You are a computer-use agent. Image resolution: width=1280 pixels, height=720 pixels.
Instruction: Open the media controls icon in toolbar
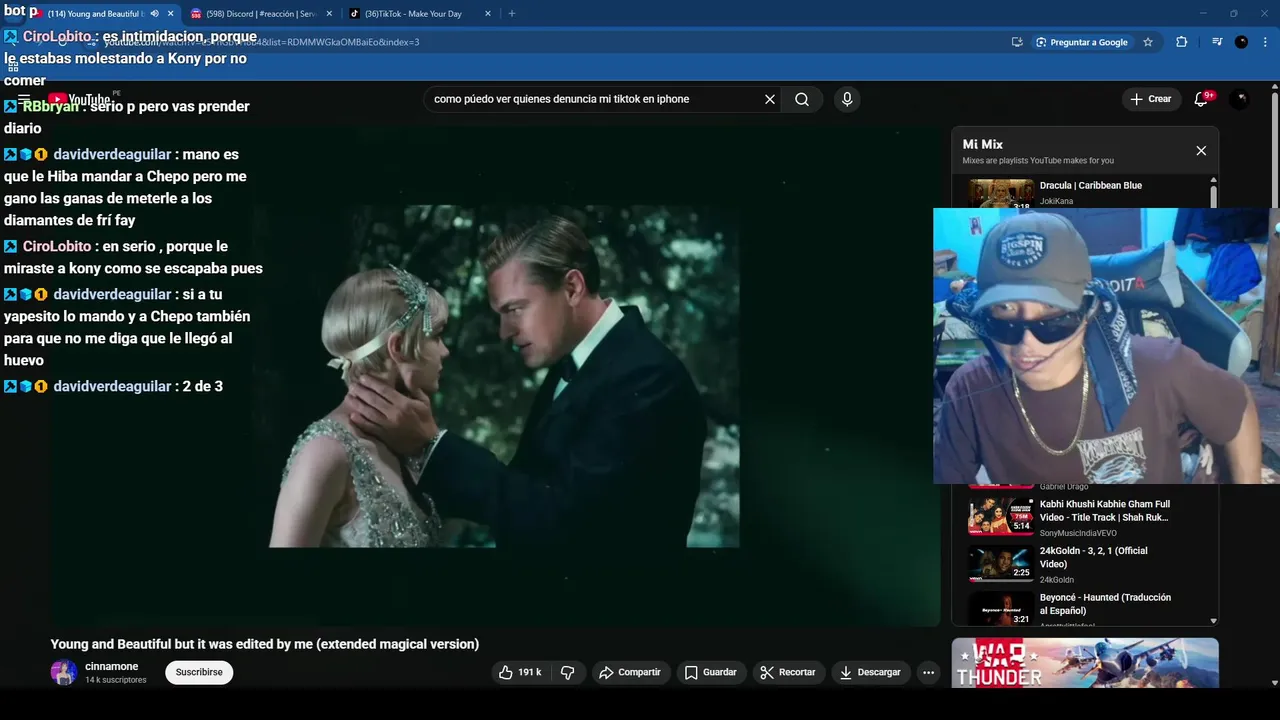pos(1217,42)
